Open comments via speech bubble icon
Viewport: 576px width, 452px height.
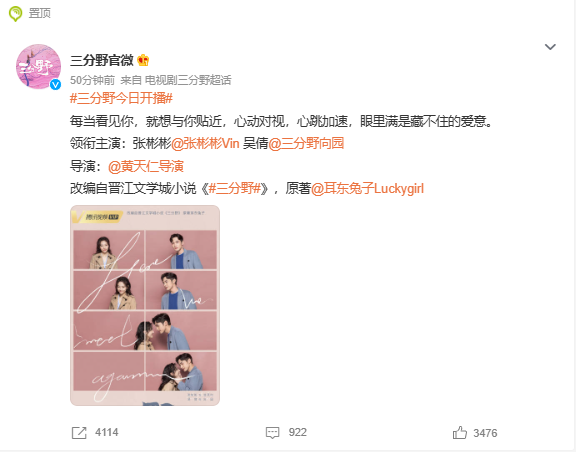272,433
